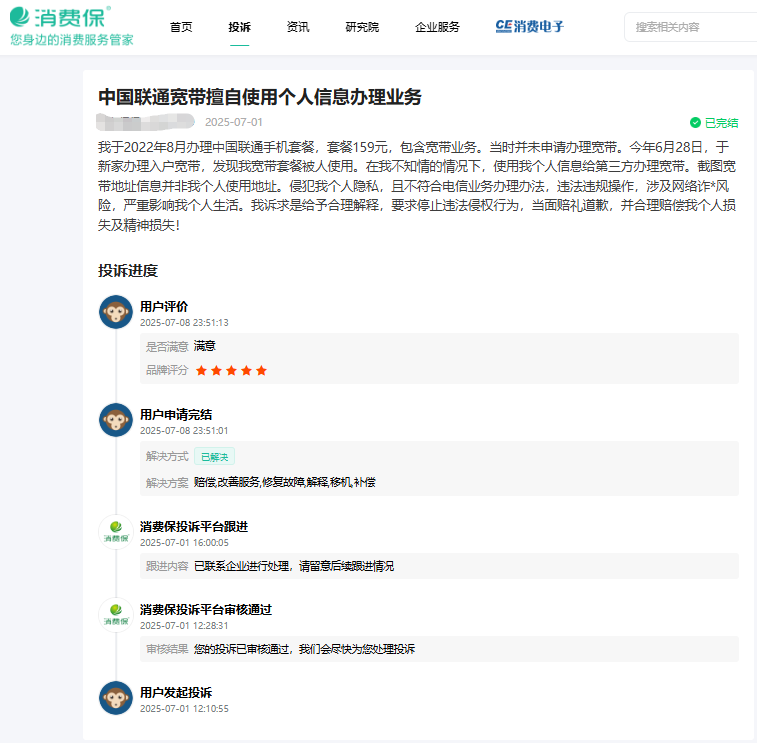Click the fifth star of 品牌评分
This screenshot has width=757, height=743.
[261, 370]
